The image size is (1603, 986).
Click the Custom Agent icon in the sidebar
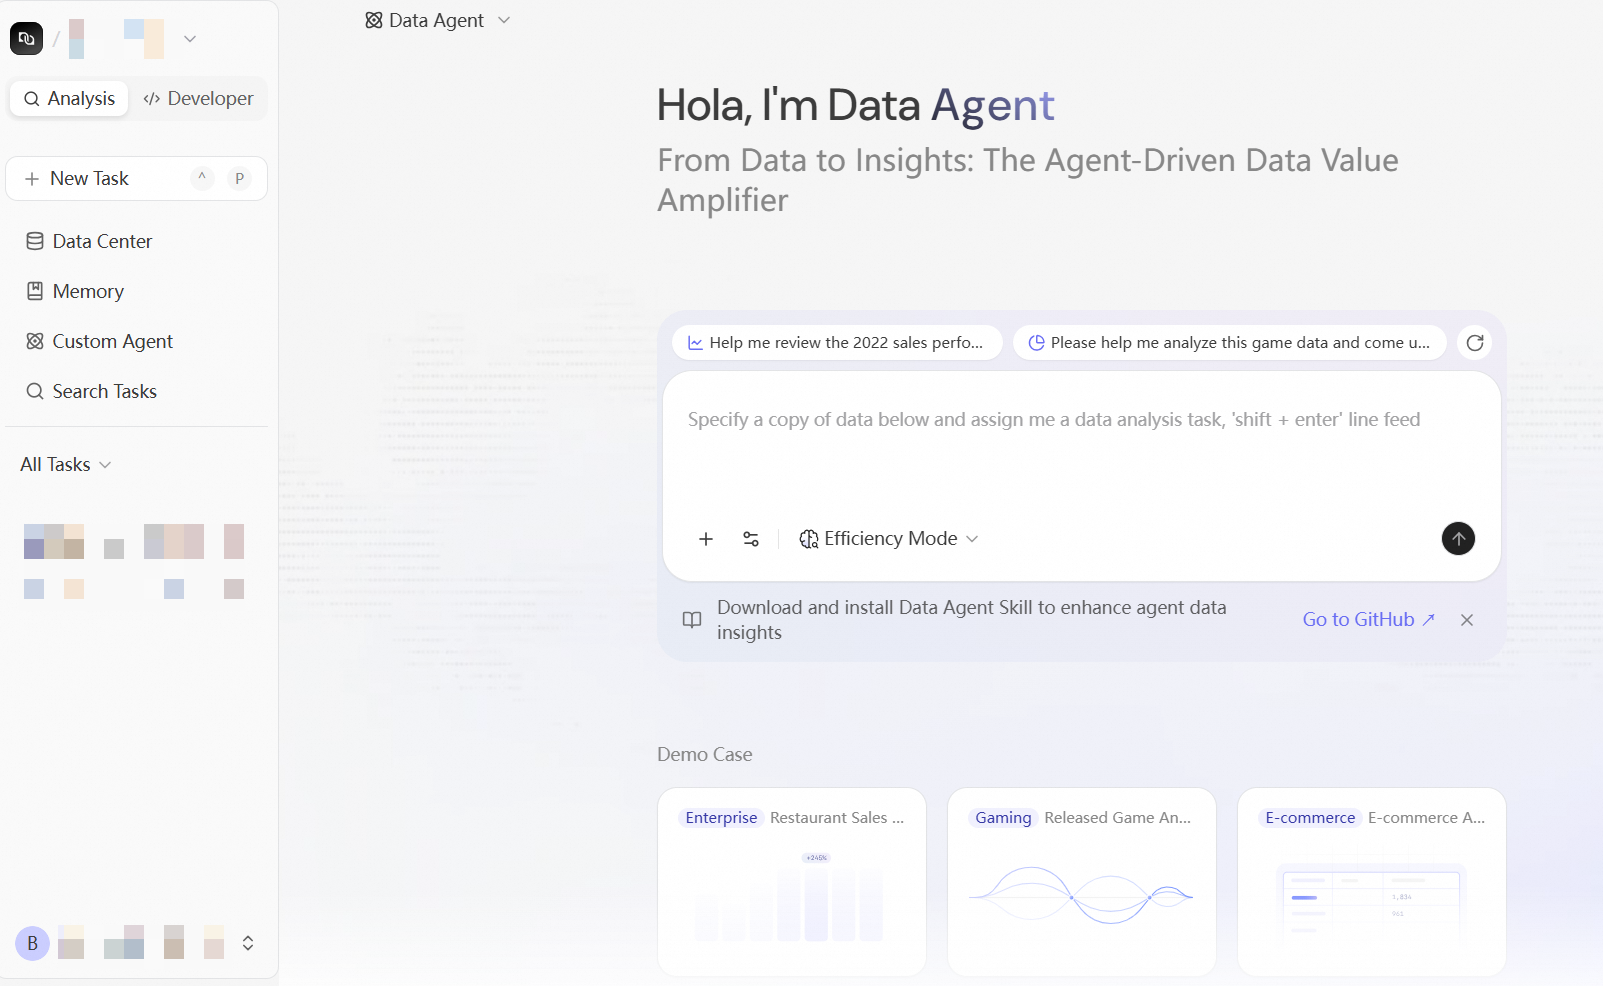pyautogui.click(x=35, y=341)
